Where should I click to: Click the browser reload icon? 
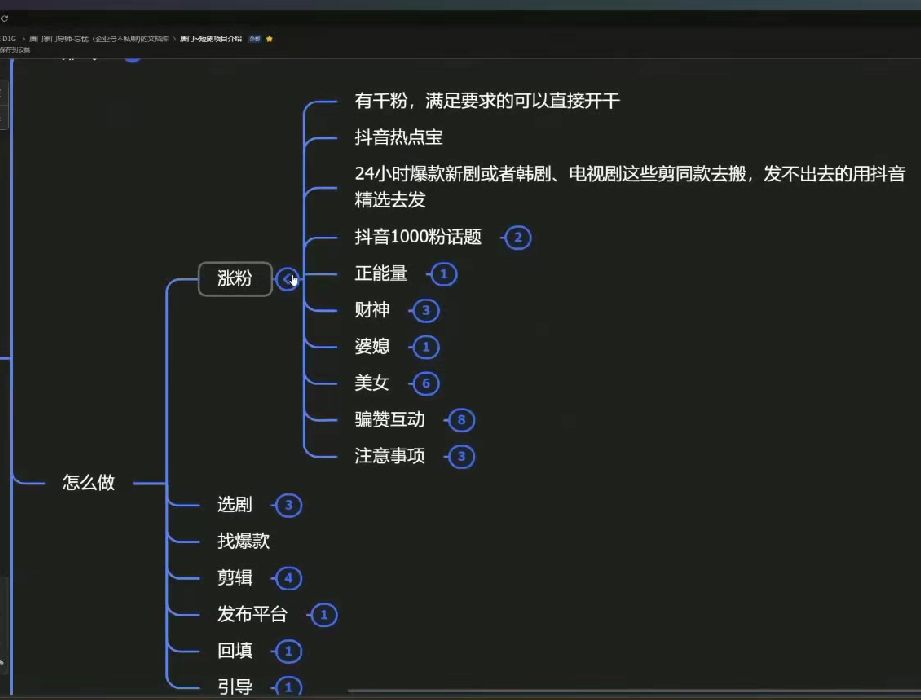click(4, 18)
